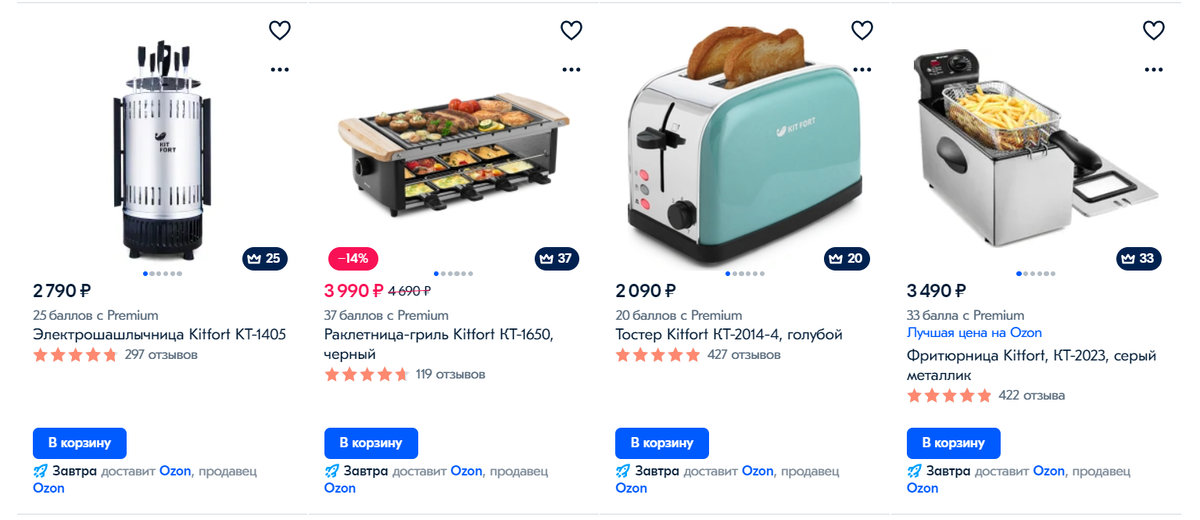Click the Premium crown badge showing 25
The height and width of the screenshot is (520, 1200).
tap(265, 258)
